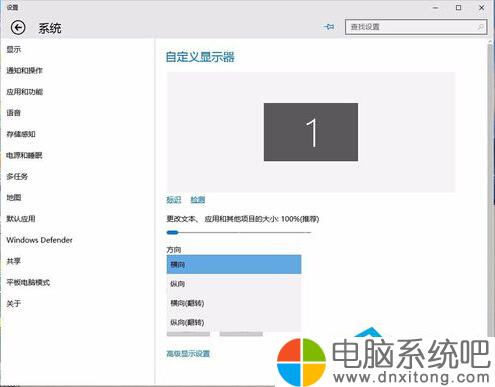This screenshot has width=495, height=387.
Task: Click the vertical scrollbar on the right
Action: coord(490,190)
